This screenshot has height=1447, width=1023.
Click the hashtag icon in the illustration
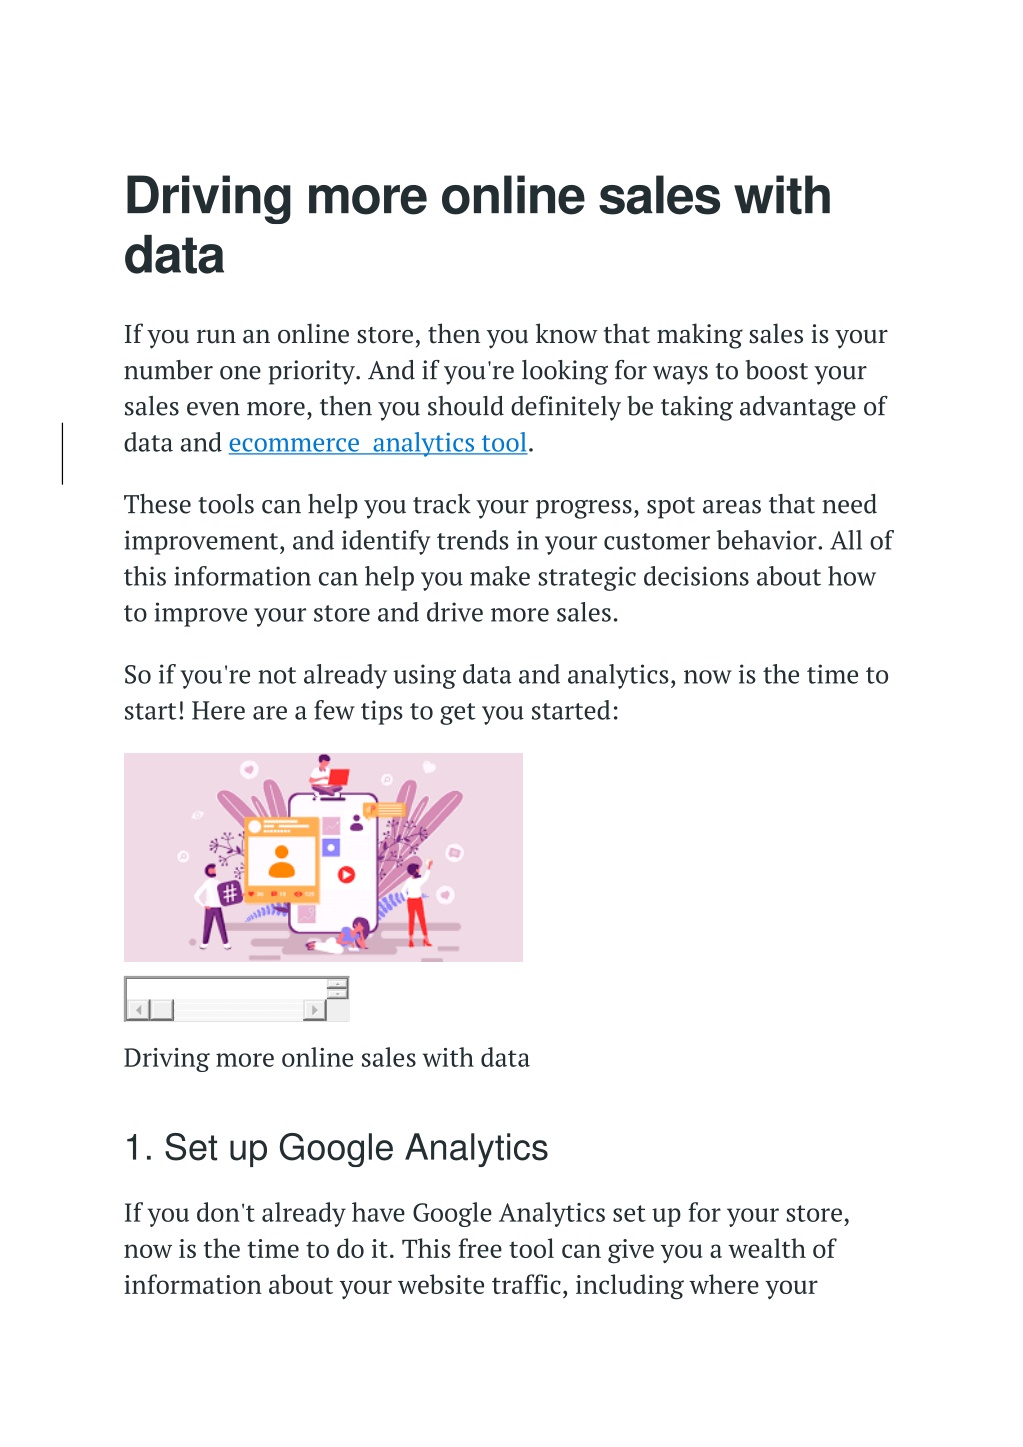[229, 893]
